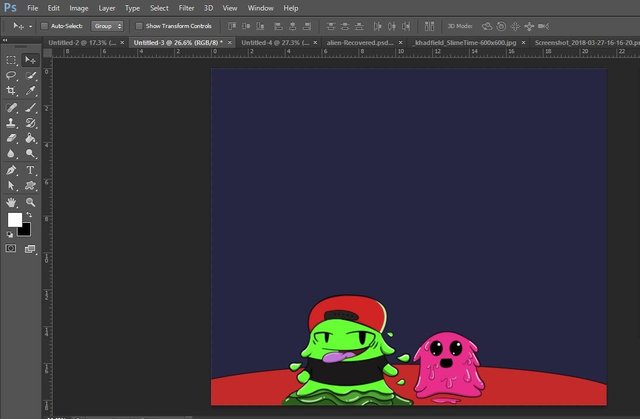Viewport: 640px width, 419px height.
Task: Click Distribute Horizontal Centers icon
Action: coord(392,27)
